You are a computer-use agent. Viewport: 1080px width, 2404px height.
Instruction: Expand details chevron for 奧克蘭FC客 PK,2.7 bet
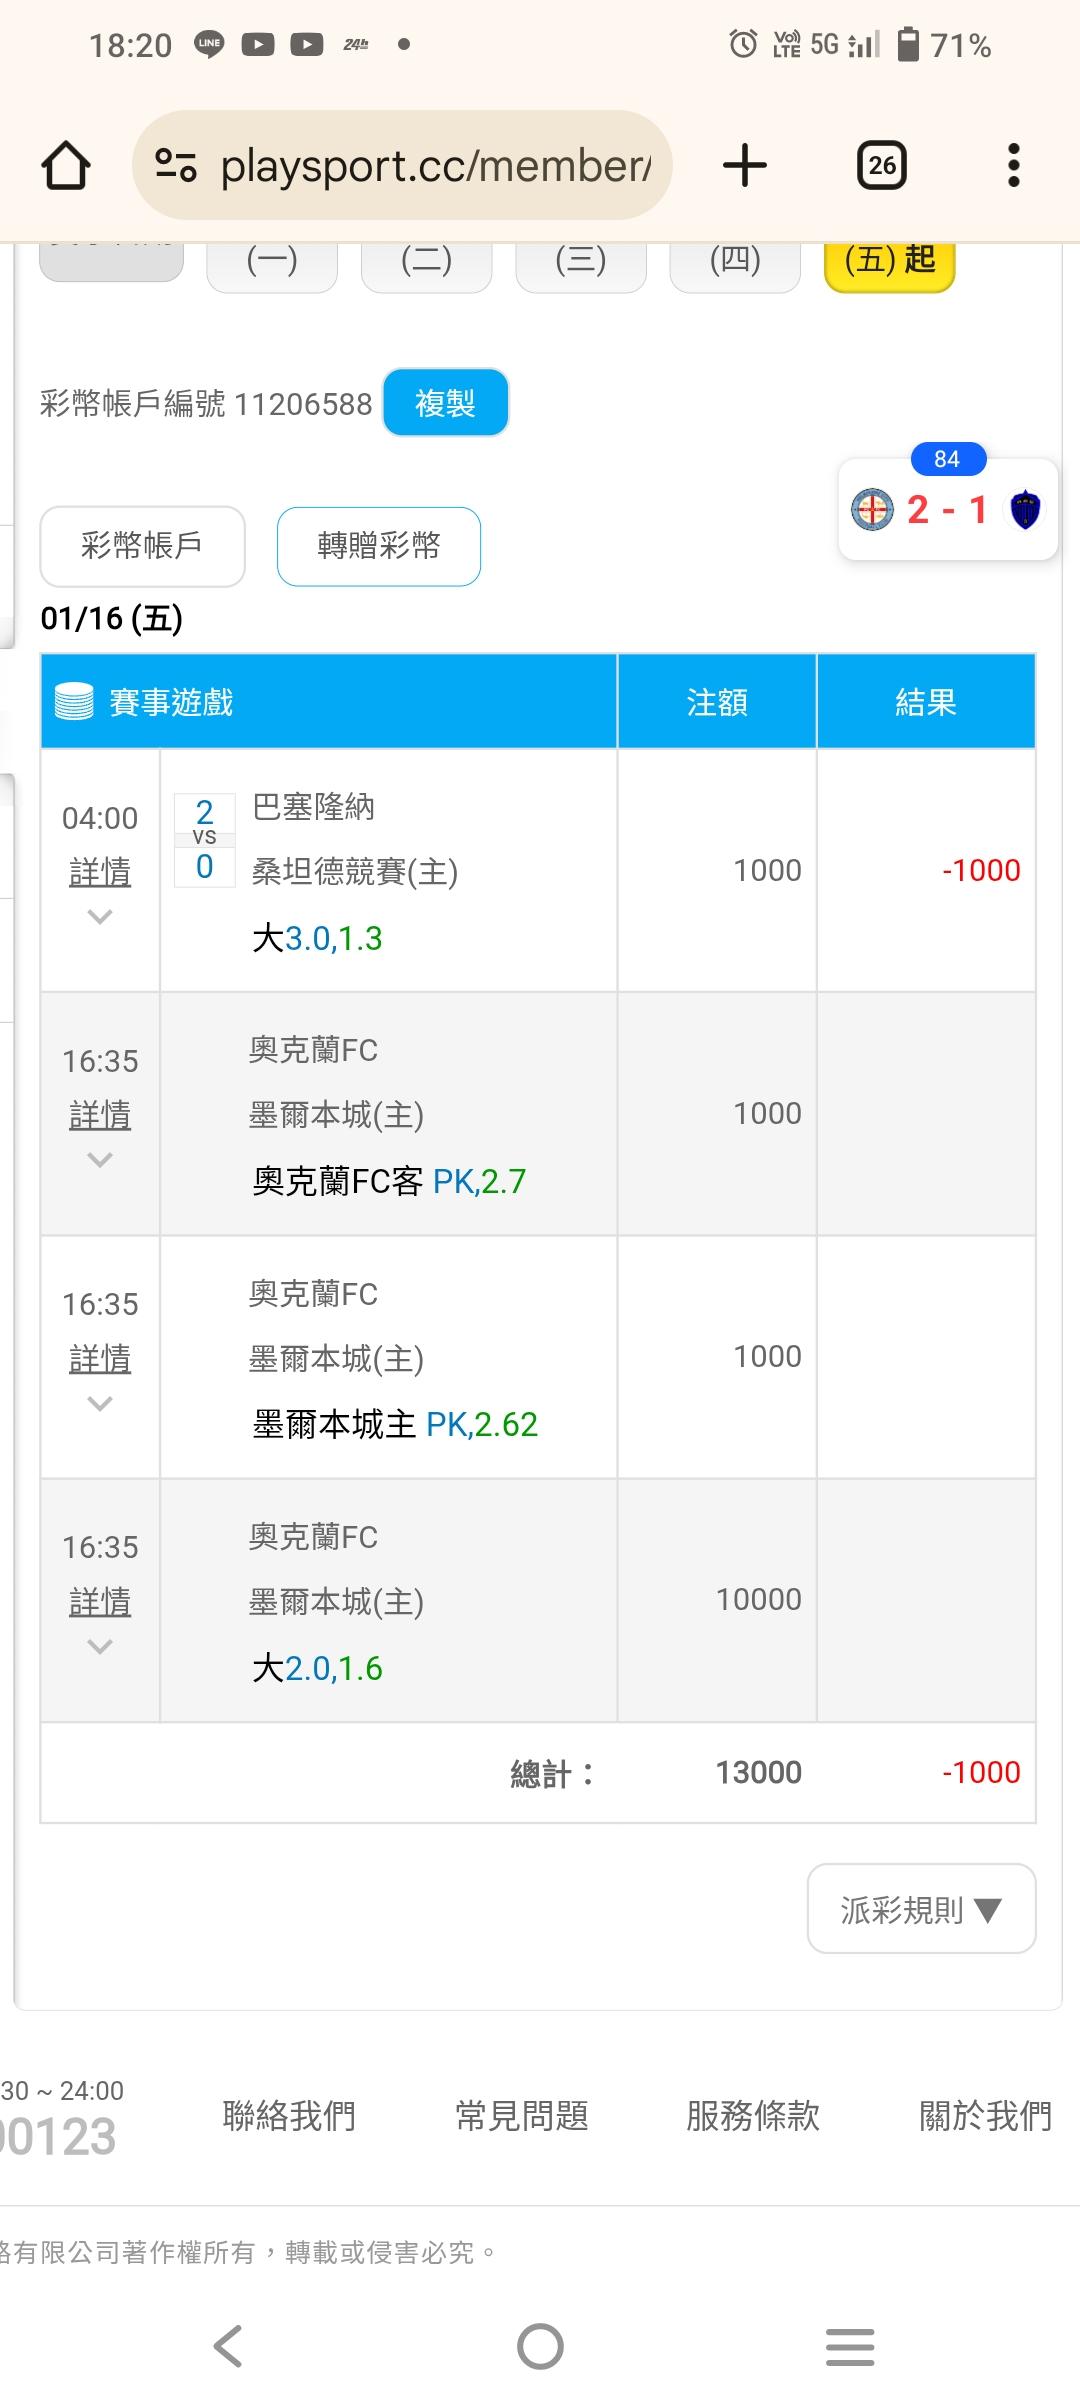100,1160
